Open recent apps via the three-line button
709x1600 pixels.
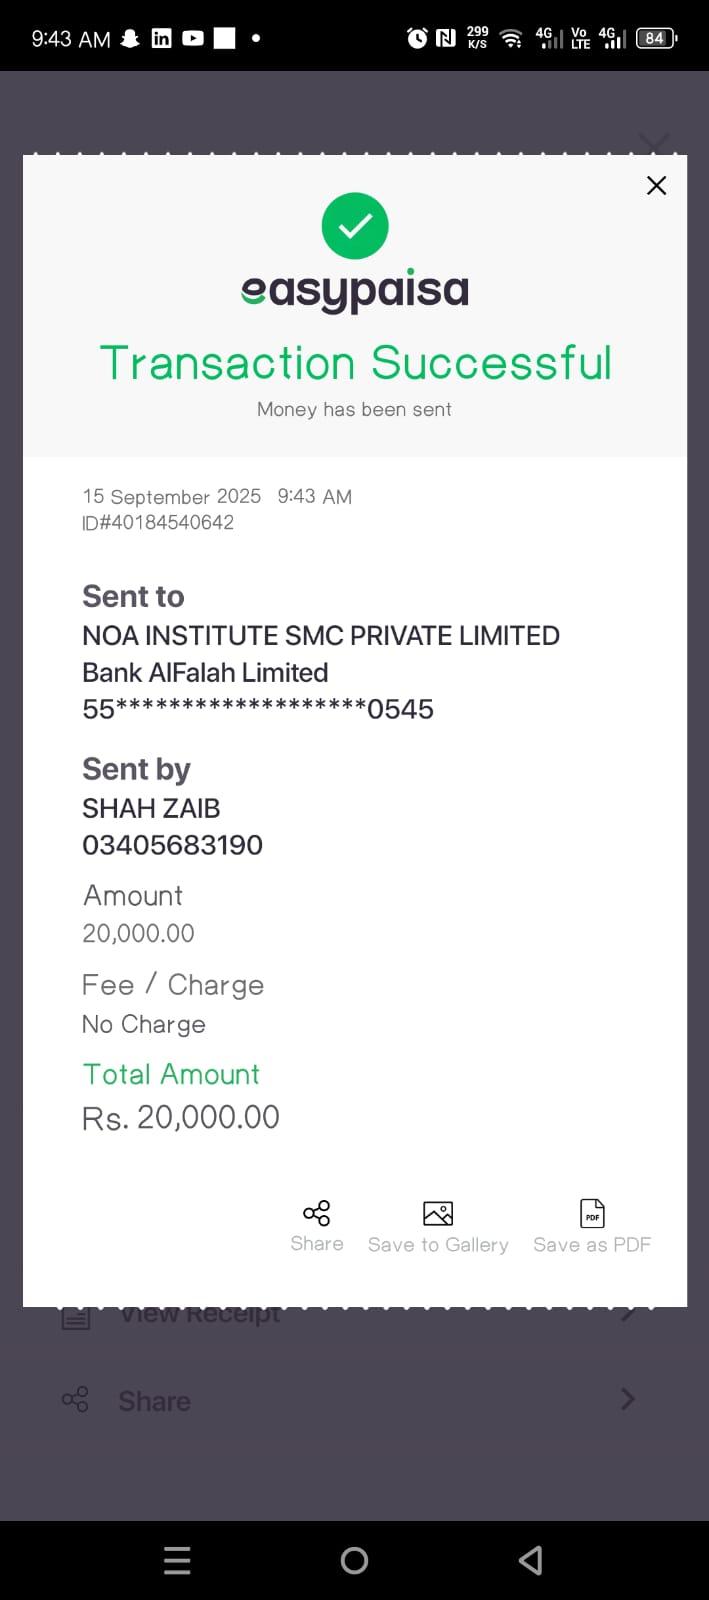[x=177, y=1560]
